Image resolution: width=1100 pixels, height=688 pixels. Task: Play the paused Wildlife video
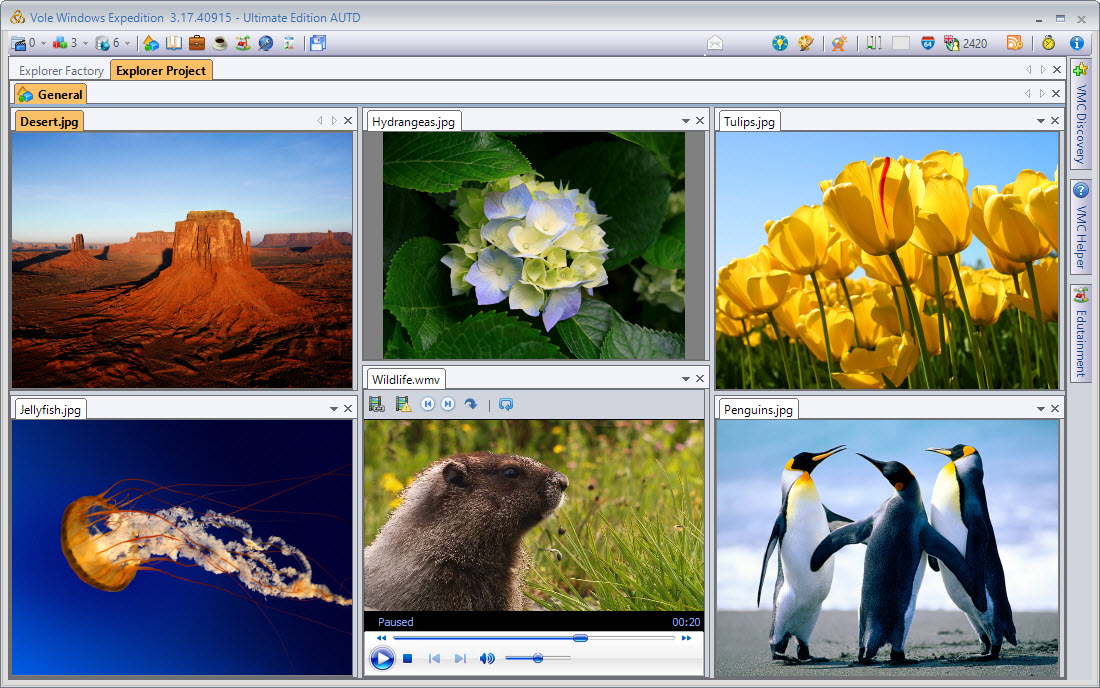(x=382, y=658)
